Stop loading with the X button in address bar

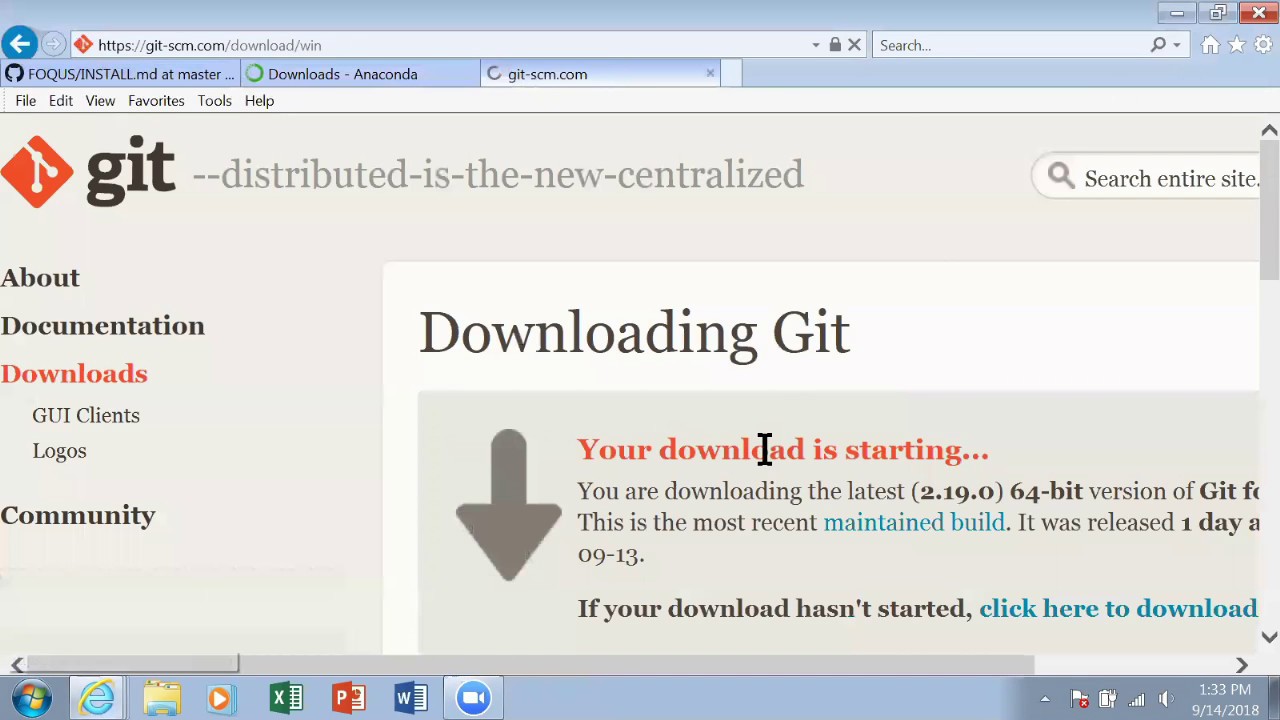(854, 45)
